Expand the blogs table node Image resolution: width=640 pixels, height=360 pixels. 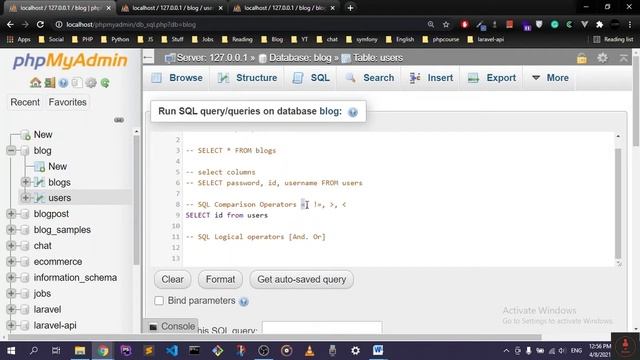pos(25,182)
